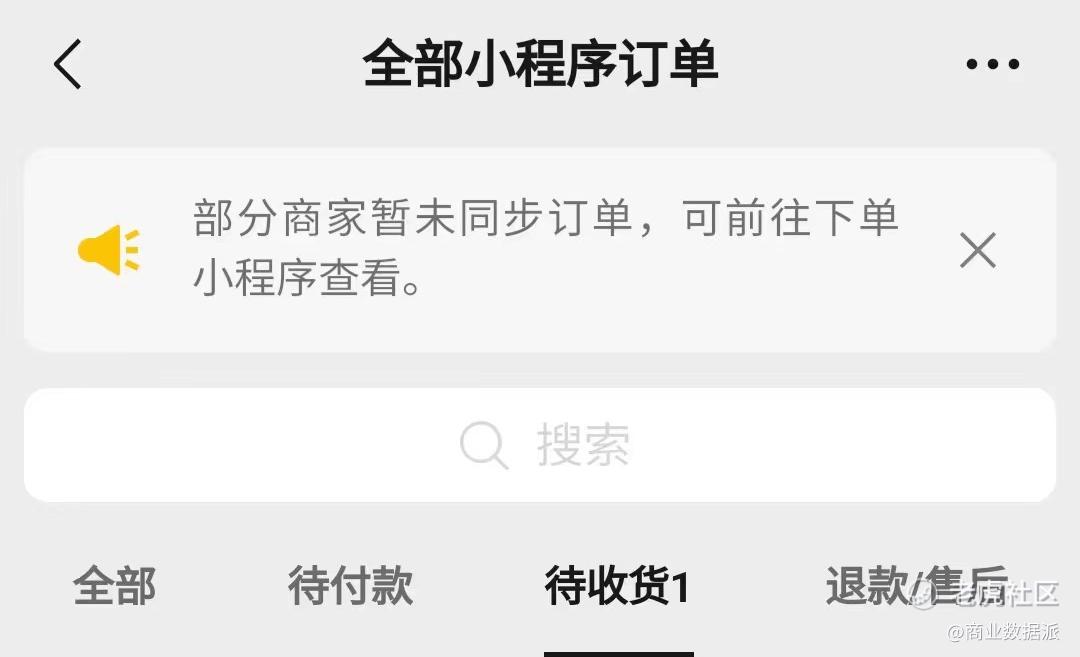
Task: Tap the notice text about unsynced merchant orders
Action: pos(546,247)
